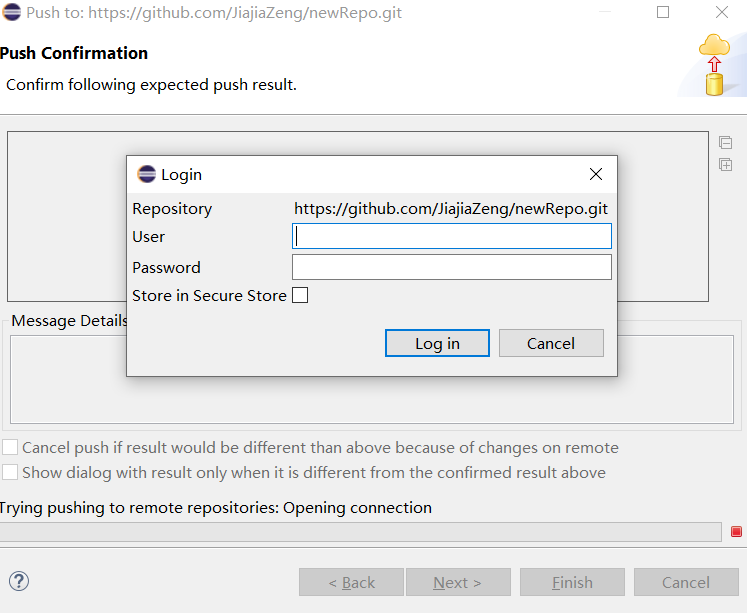Focus the Password input field
This screenshot has height=613, width=747.
[x=452, y=267]
